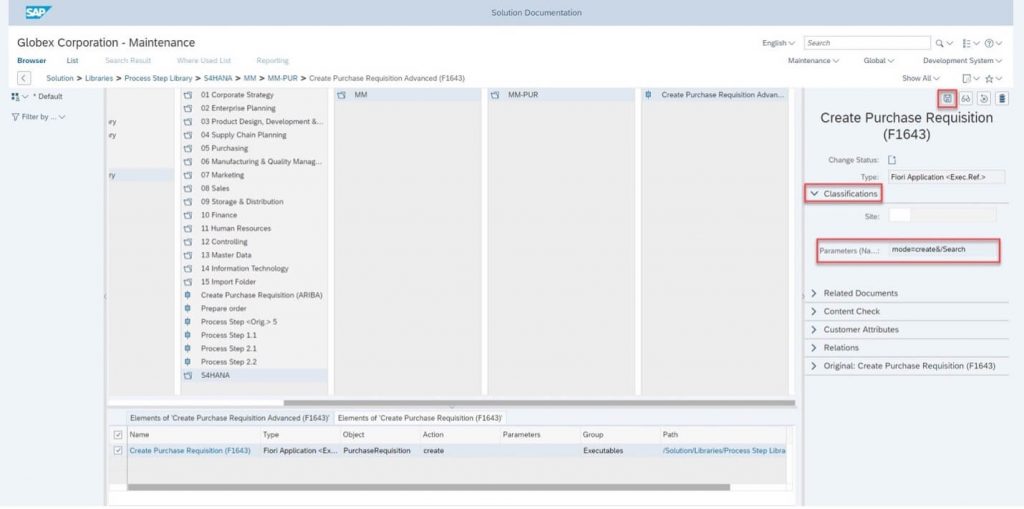Go to MM-PUR in the breadcrumb

tap(283, 78)
